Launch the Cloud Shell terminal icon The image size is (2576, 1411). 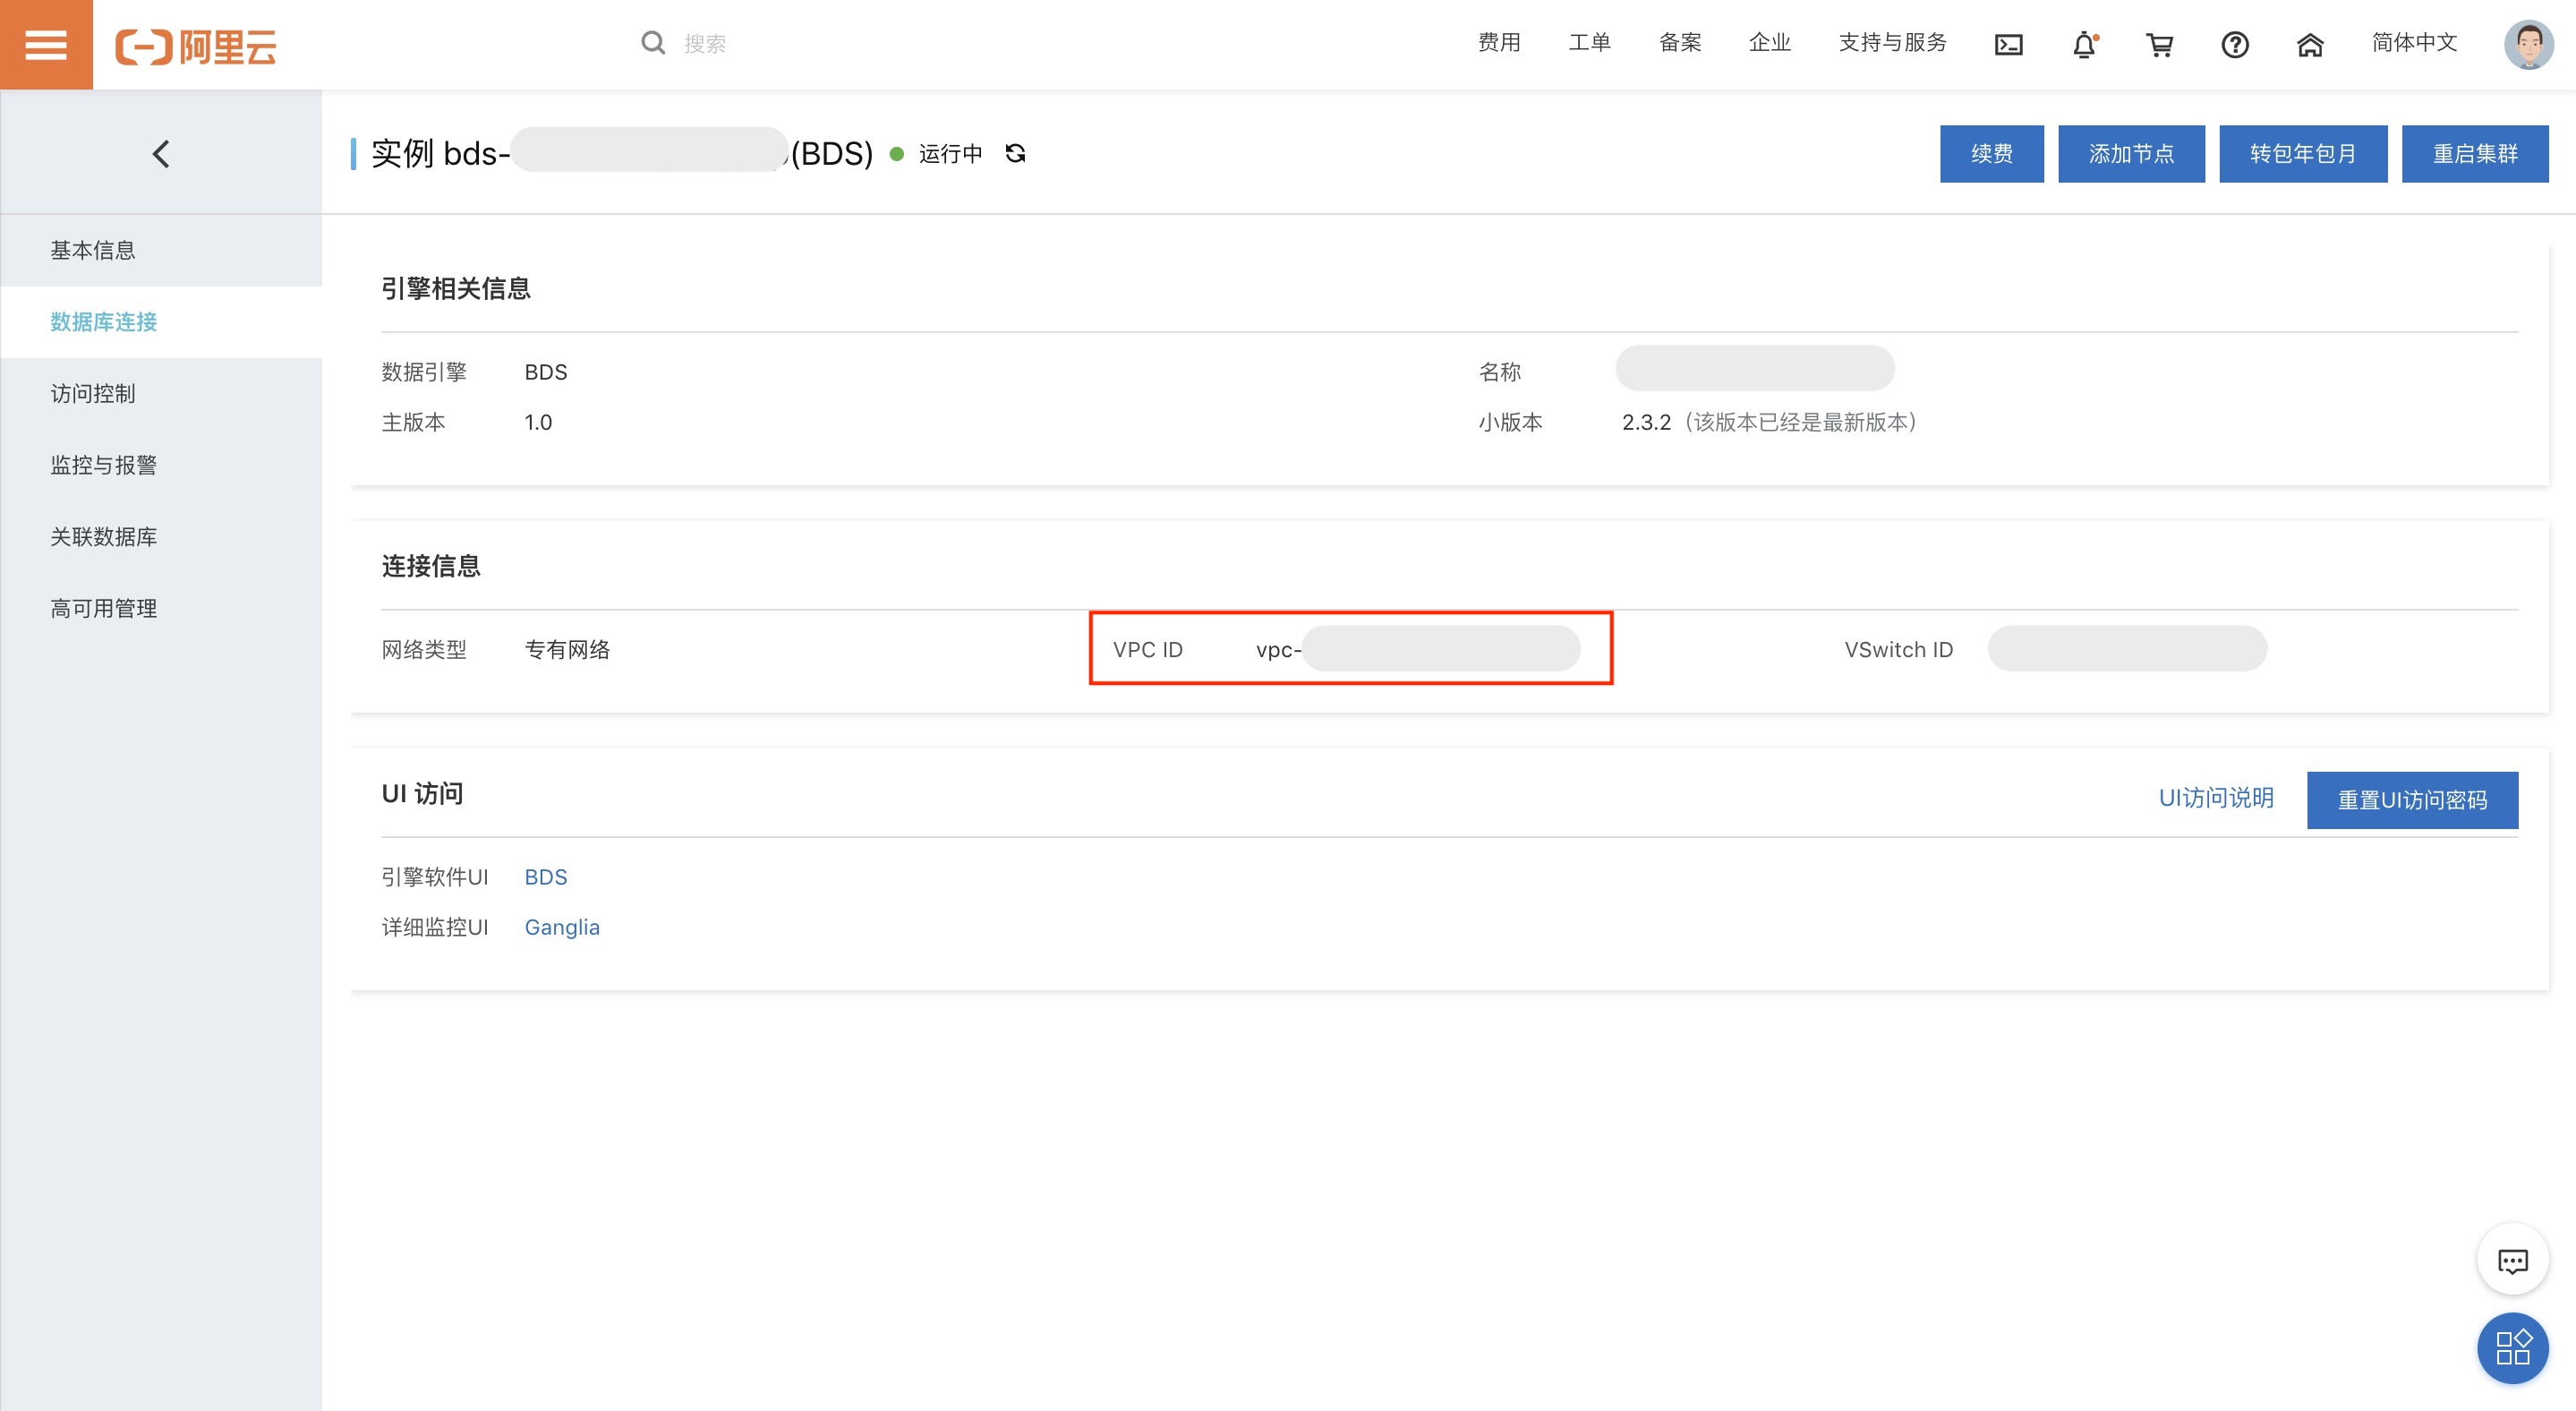pos(2008,45)
